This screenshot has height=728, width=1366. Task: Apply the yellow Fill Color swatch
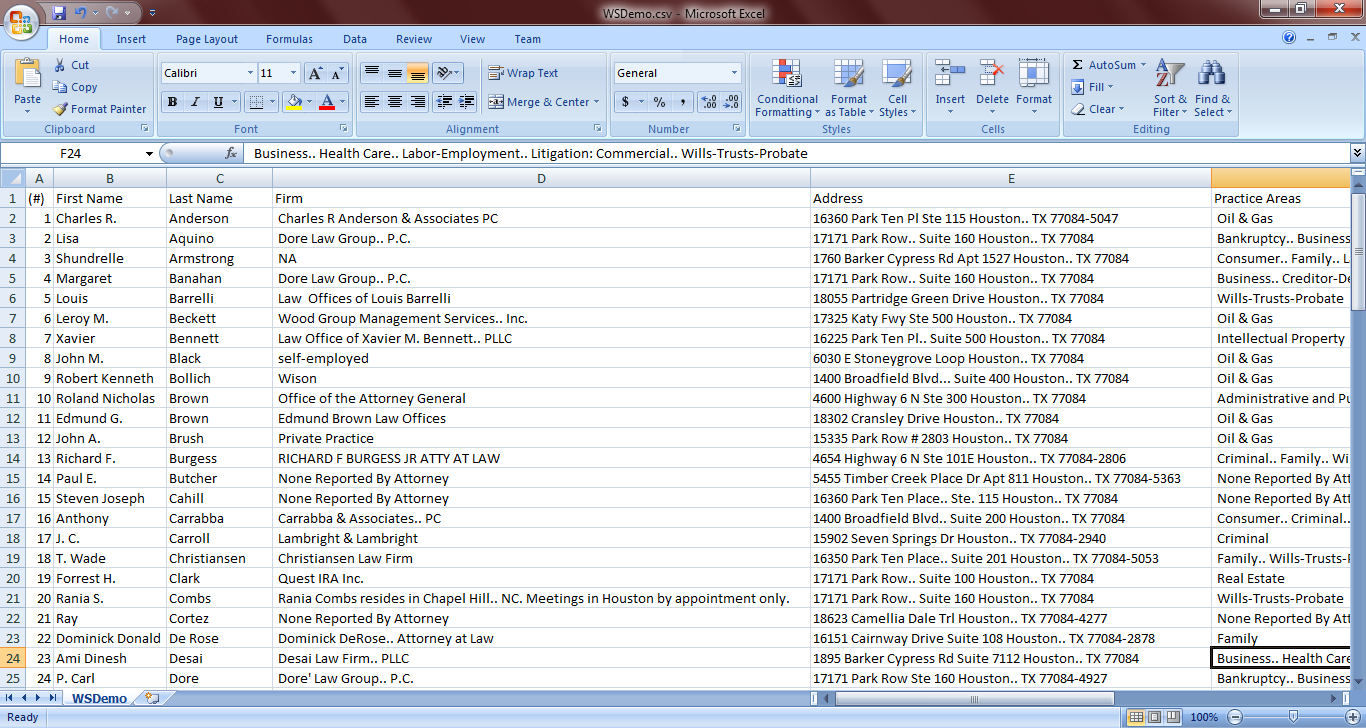293,102
